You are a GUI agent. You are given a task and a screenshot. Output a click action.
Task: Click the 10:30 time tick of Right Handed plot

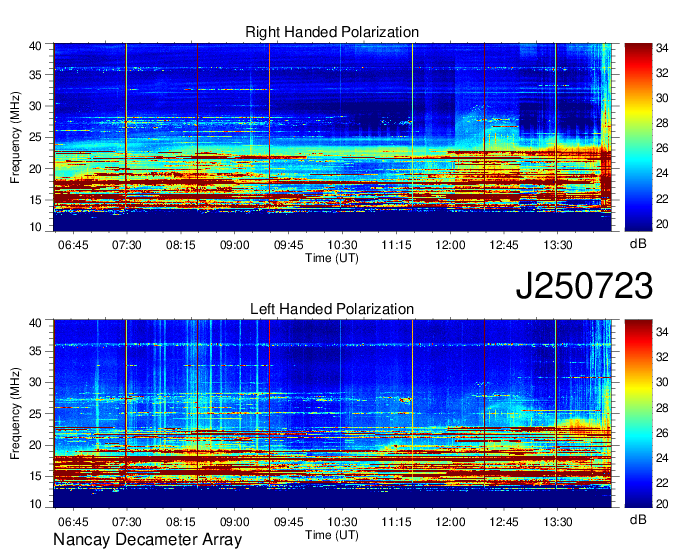(x=342, y=245)
